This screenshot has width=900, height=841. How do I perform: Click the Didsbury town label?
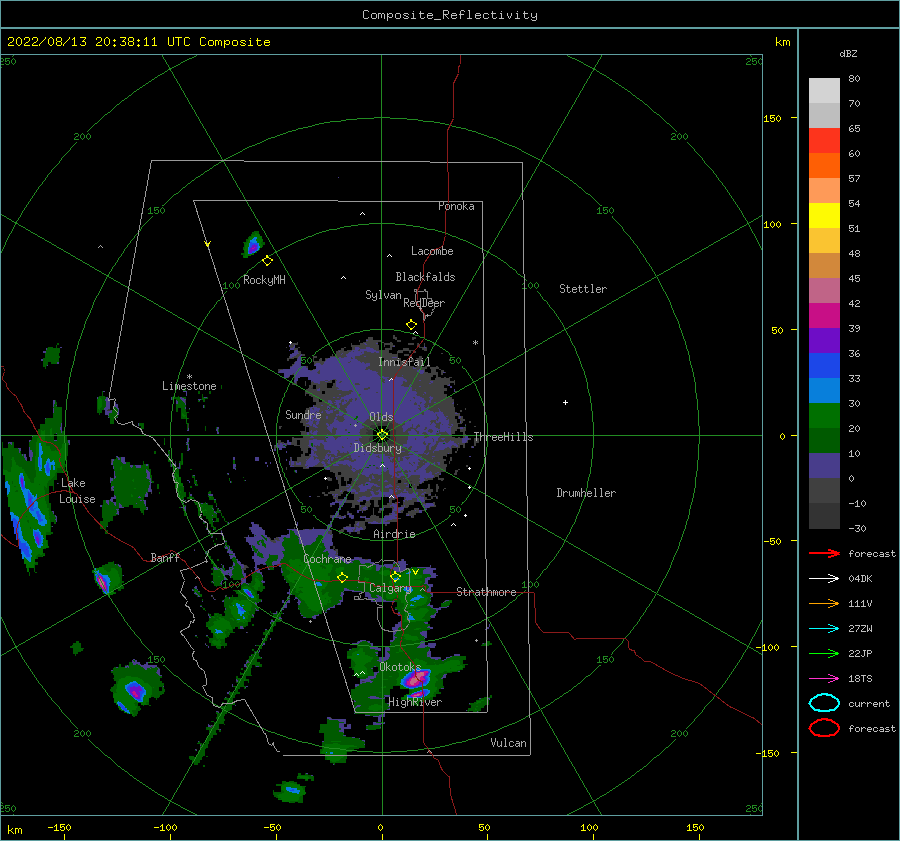tap(378, 448)
